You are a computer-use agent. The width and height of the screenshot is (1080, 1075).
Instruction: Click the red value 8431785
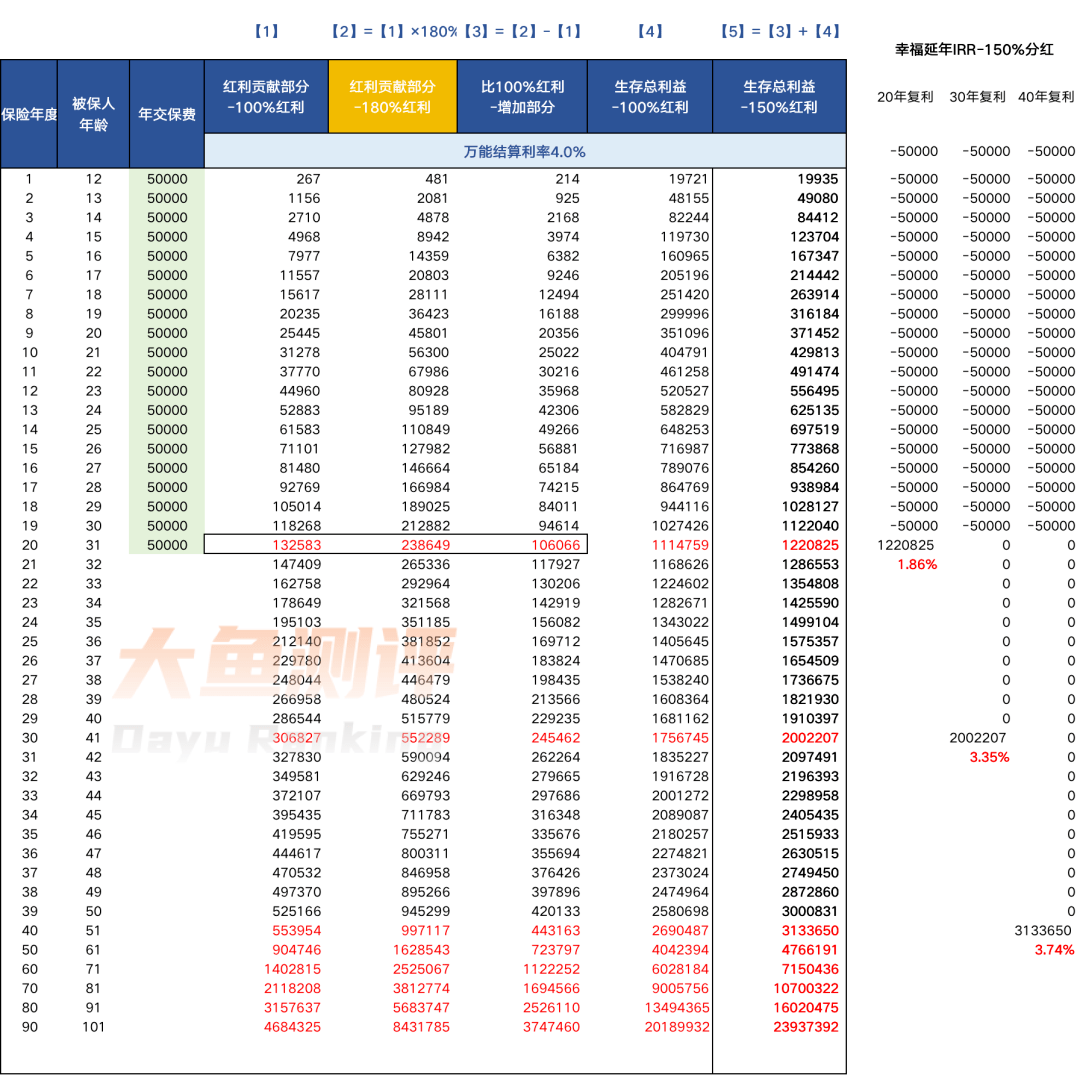pyautogui.click(x=421, y=1027)
